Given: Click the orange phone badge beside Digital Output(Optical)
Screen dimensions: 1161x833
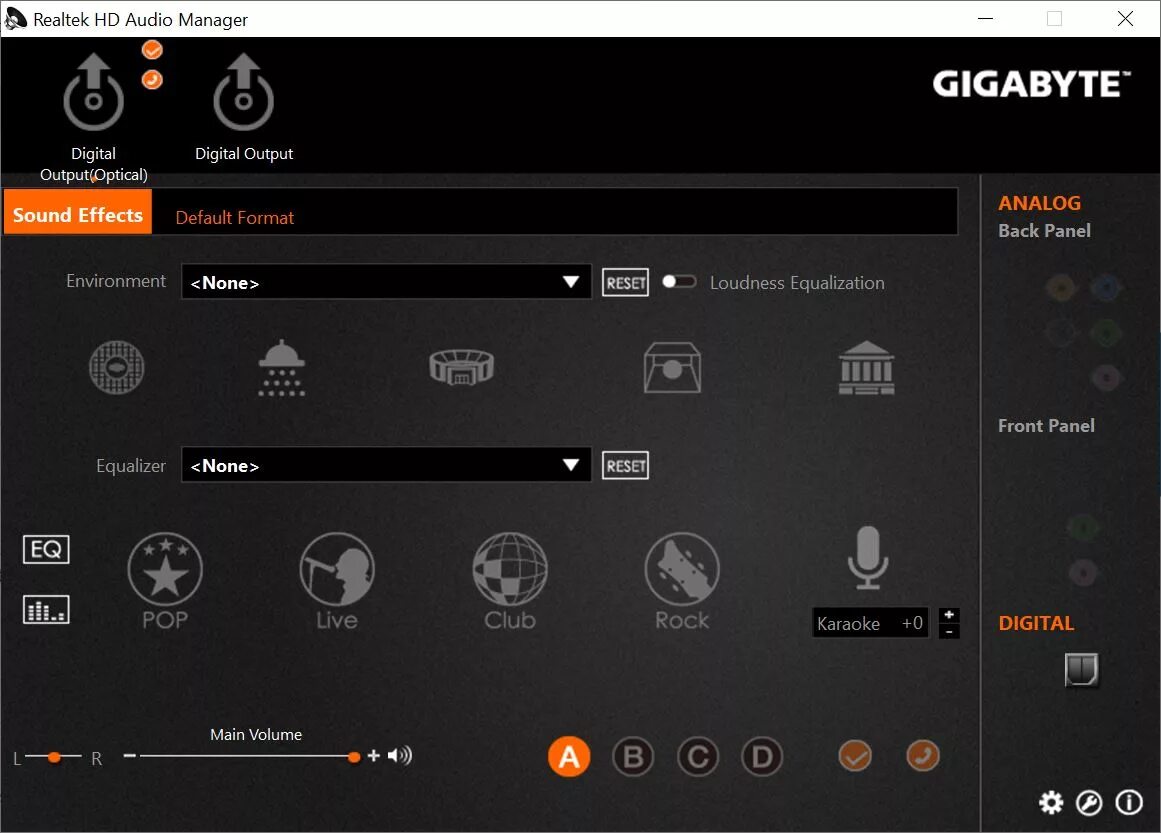Looking at the screenshot, I should pos(152,79).
